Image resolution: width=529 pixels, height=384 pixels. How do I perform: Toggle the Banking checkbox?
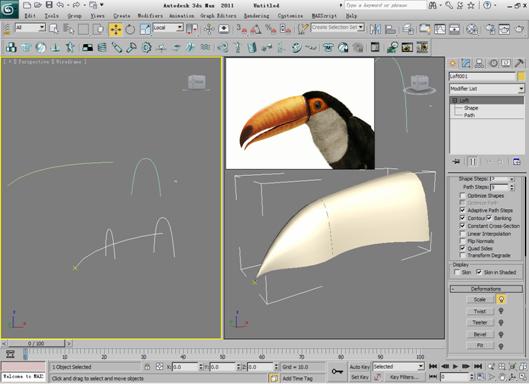coord(489,218)
